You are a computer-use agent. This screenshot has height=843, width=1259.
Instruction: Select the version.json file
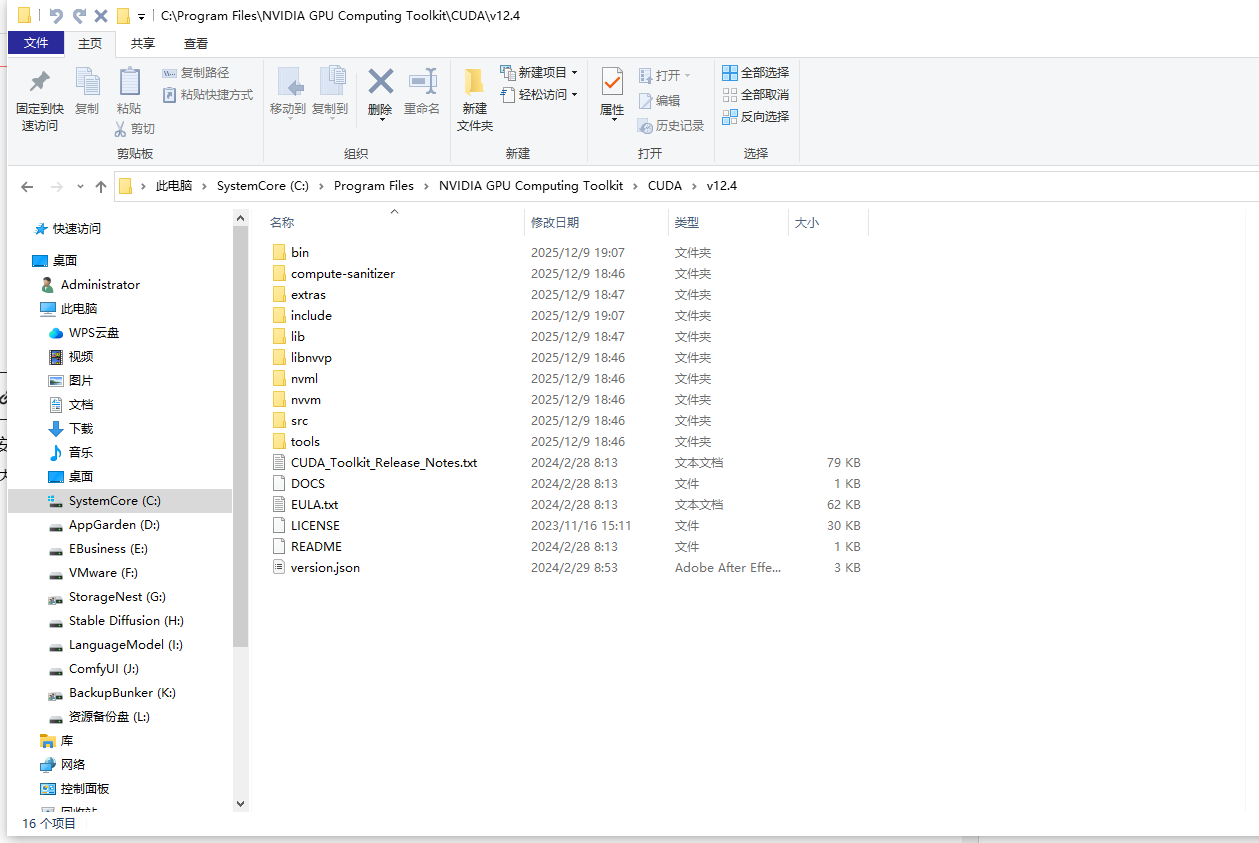point(325,568)
